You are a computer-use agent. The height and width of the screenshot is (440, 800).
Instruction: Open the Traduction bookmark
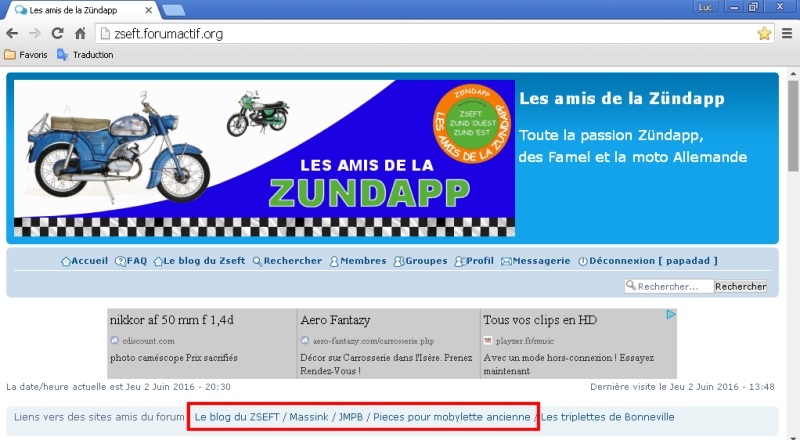85,55
